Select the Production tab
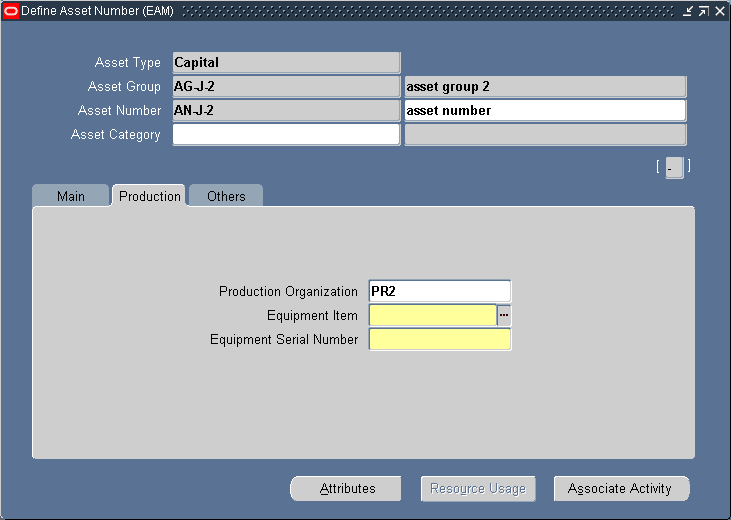731x520 pixels. (x=150, y=196)
